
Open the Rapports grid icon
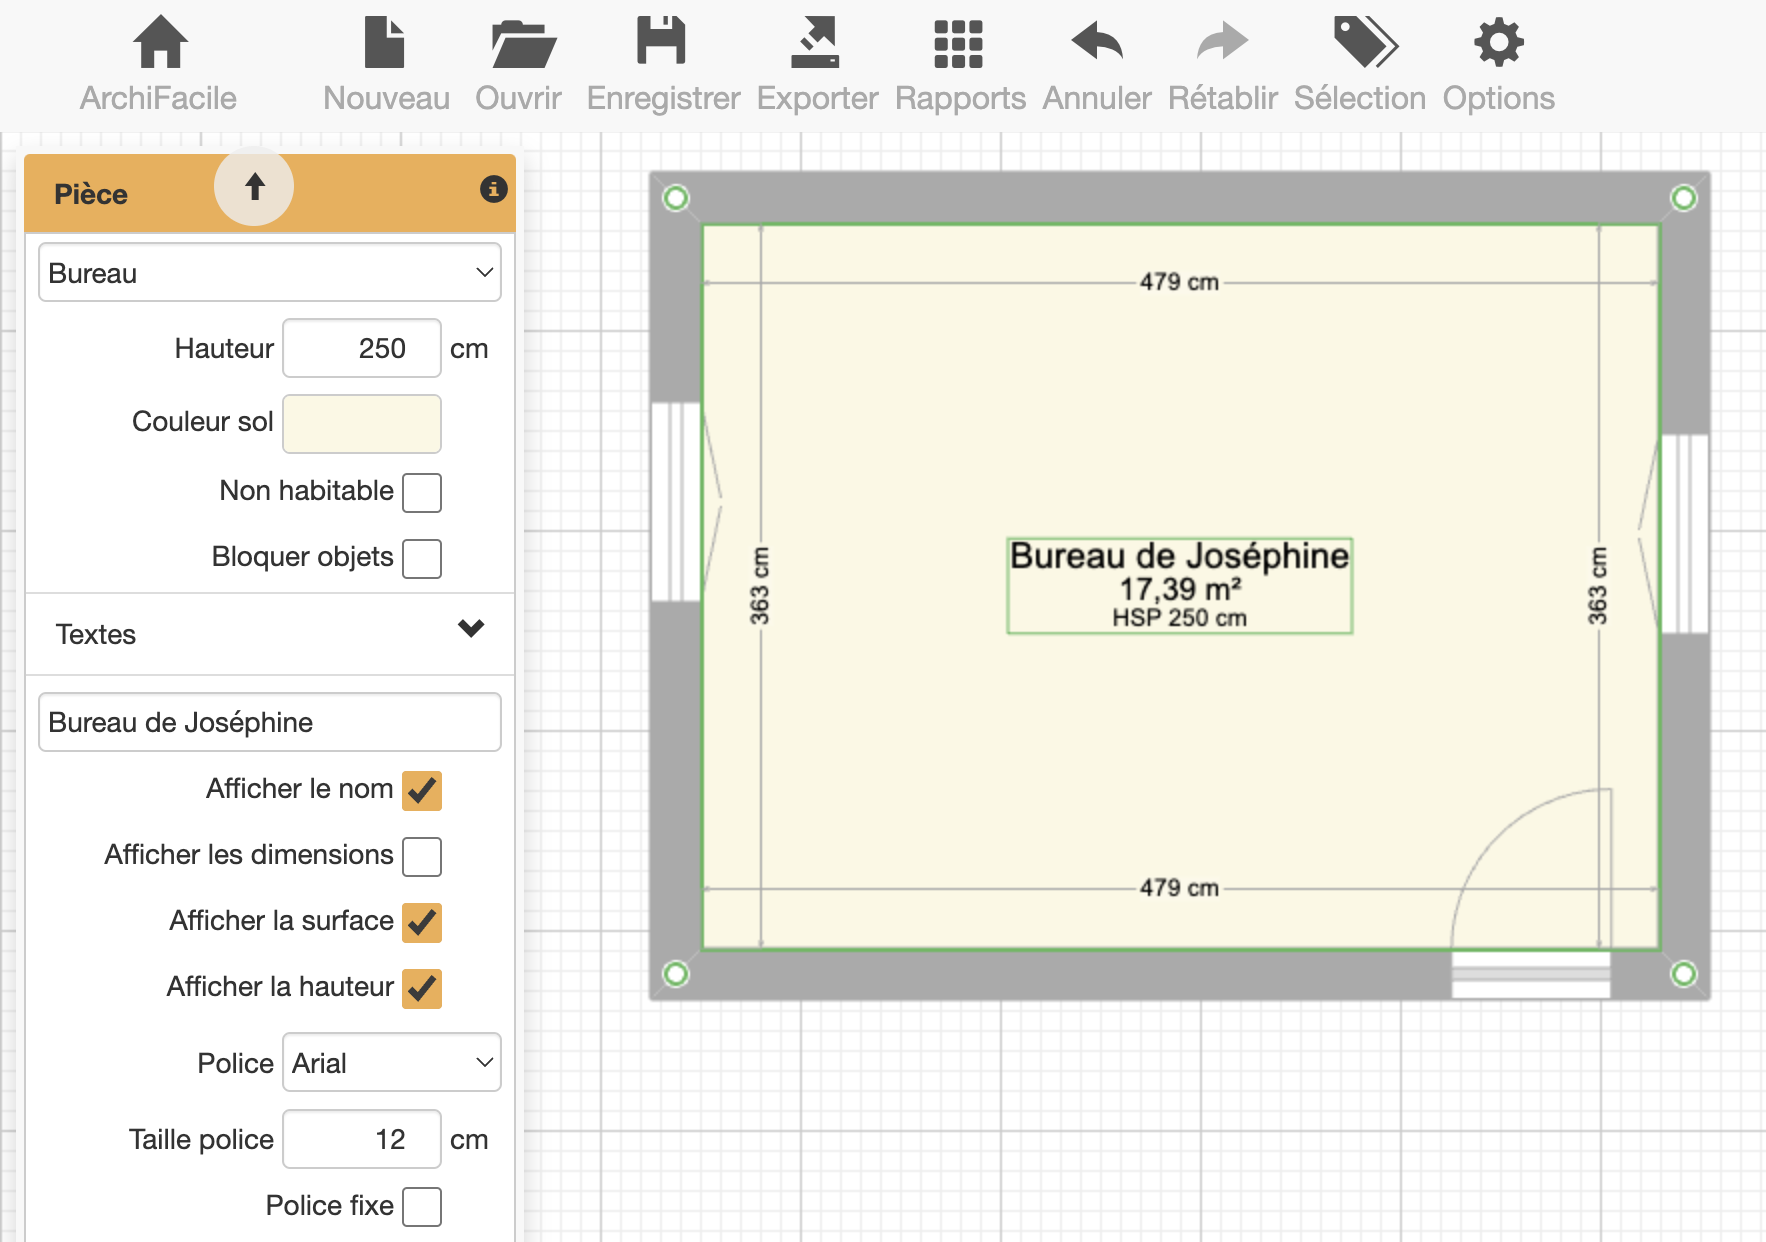coord(958,44)
